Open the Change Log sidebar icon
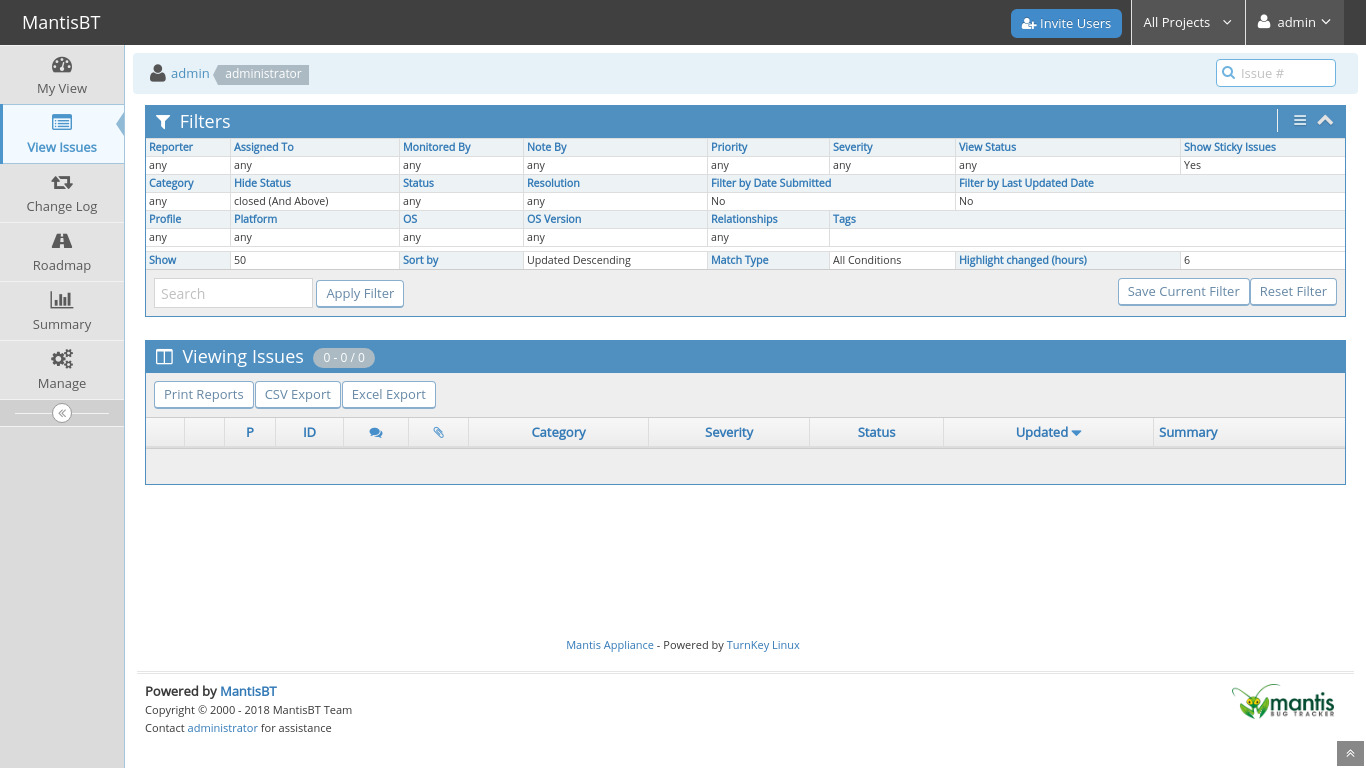 click(x=62, y=183)
